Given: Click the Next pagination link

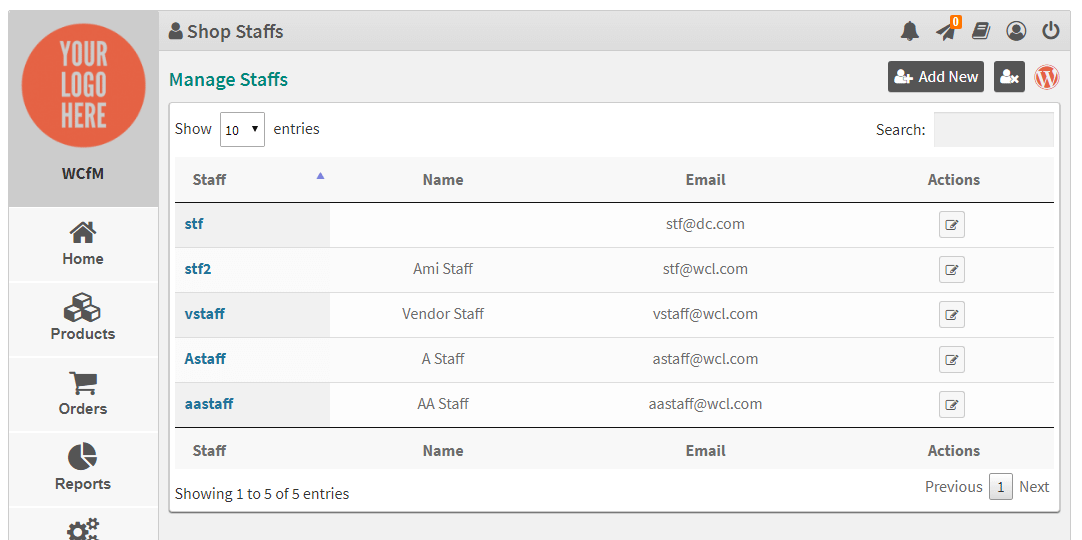Looking at the screenshot, I should 1034,487.
